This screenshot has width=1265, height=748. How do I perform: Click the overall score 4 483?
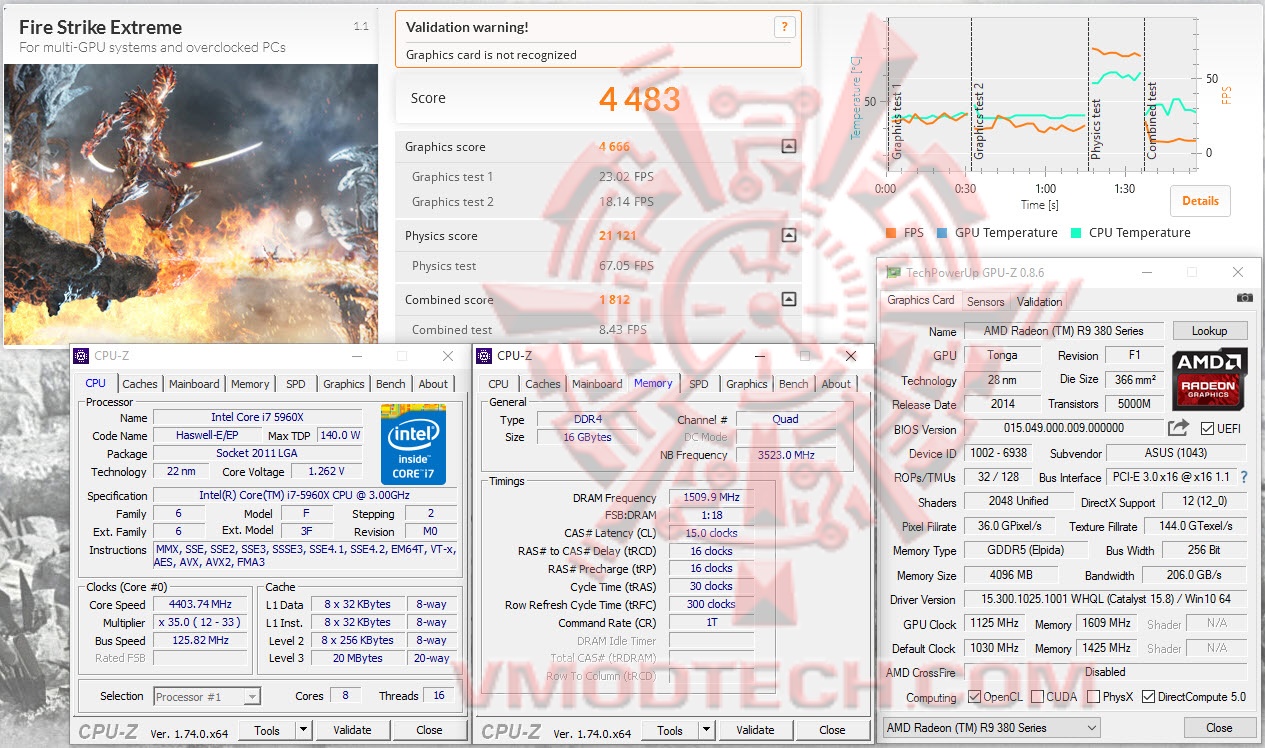click(x=639, y=98)
